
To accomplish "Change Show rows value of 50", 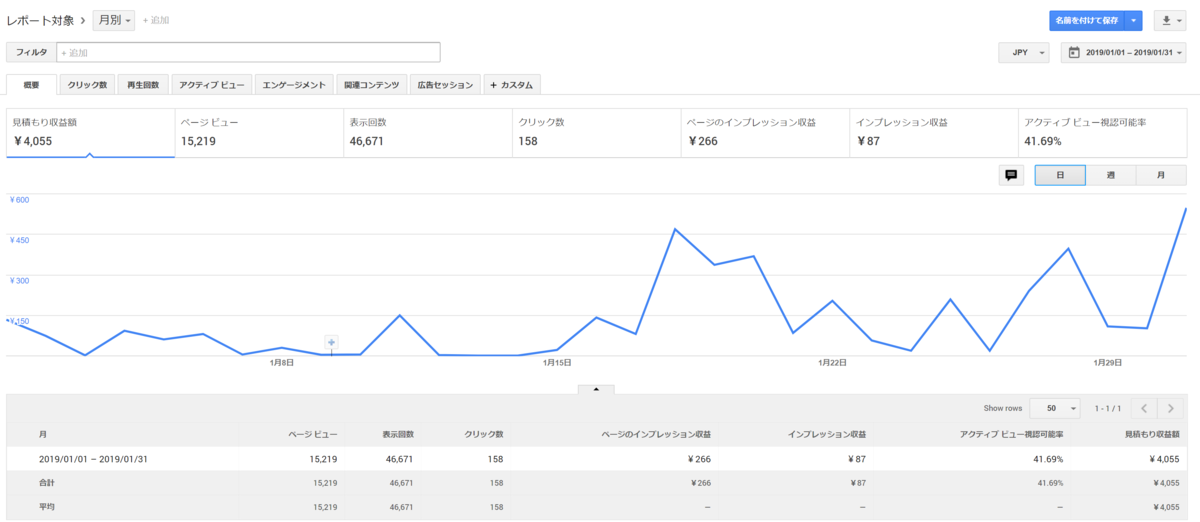I will pyautogui.click(x=1055, y=408).
